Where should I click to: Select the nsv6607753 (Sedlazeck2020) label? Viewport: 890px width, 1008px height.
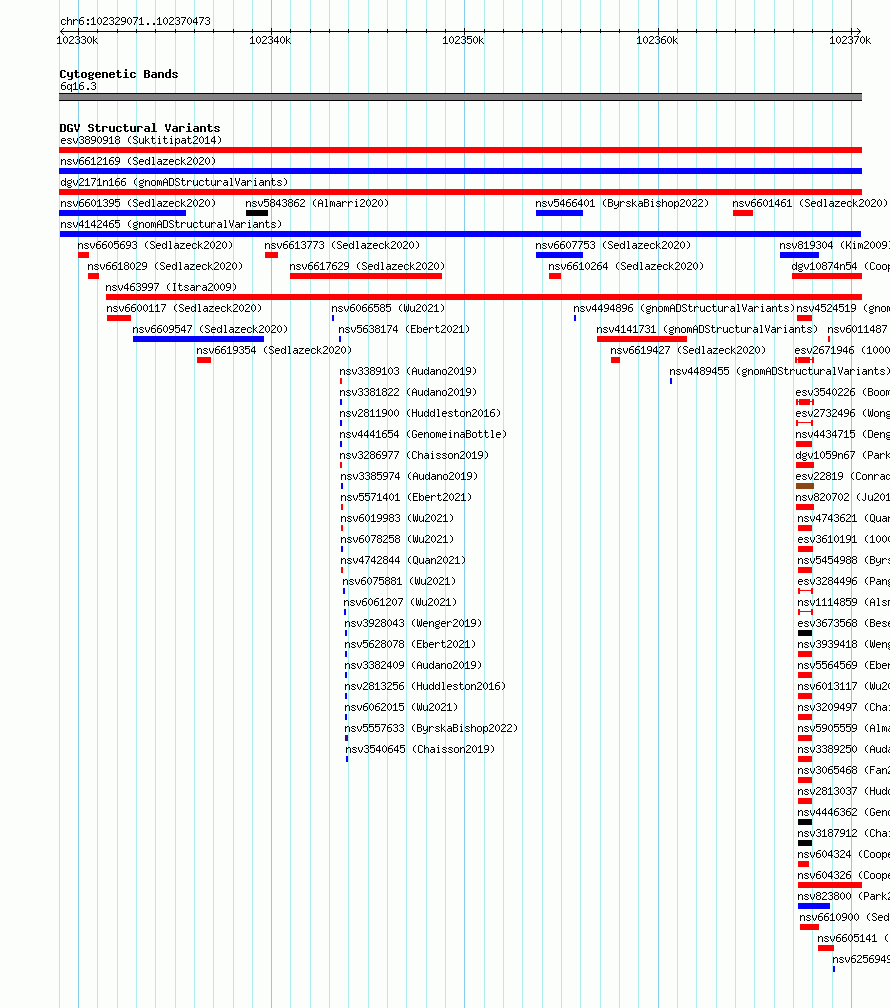pos(613,246)
